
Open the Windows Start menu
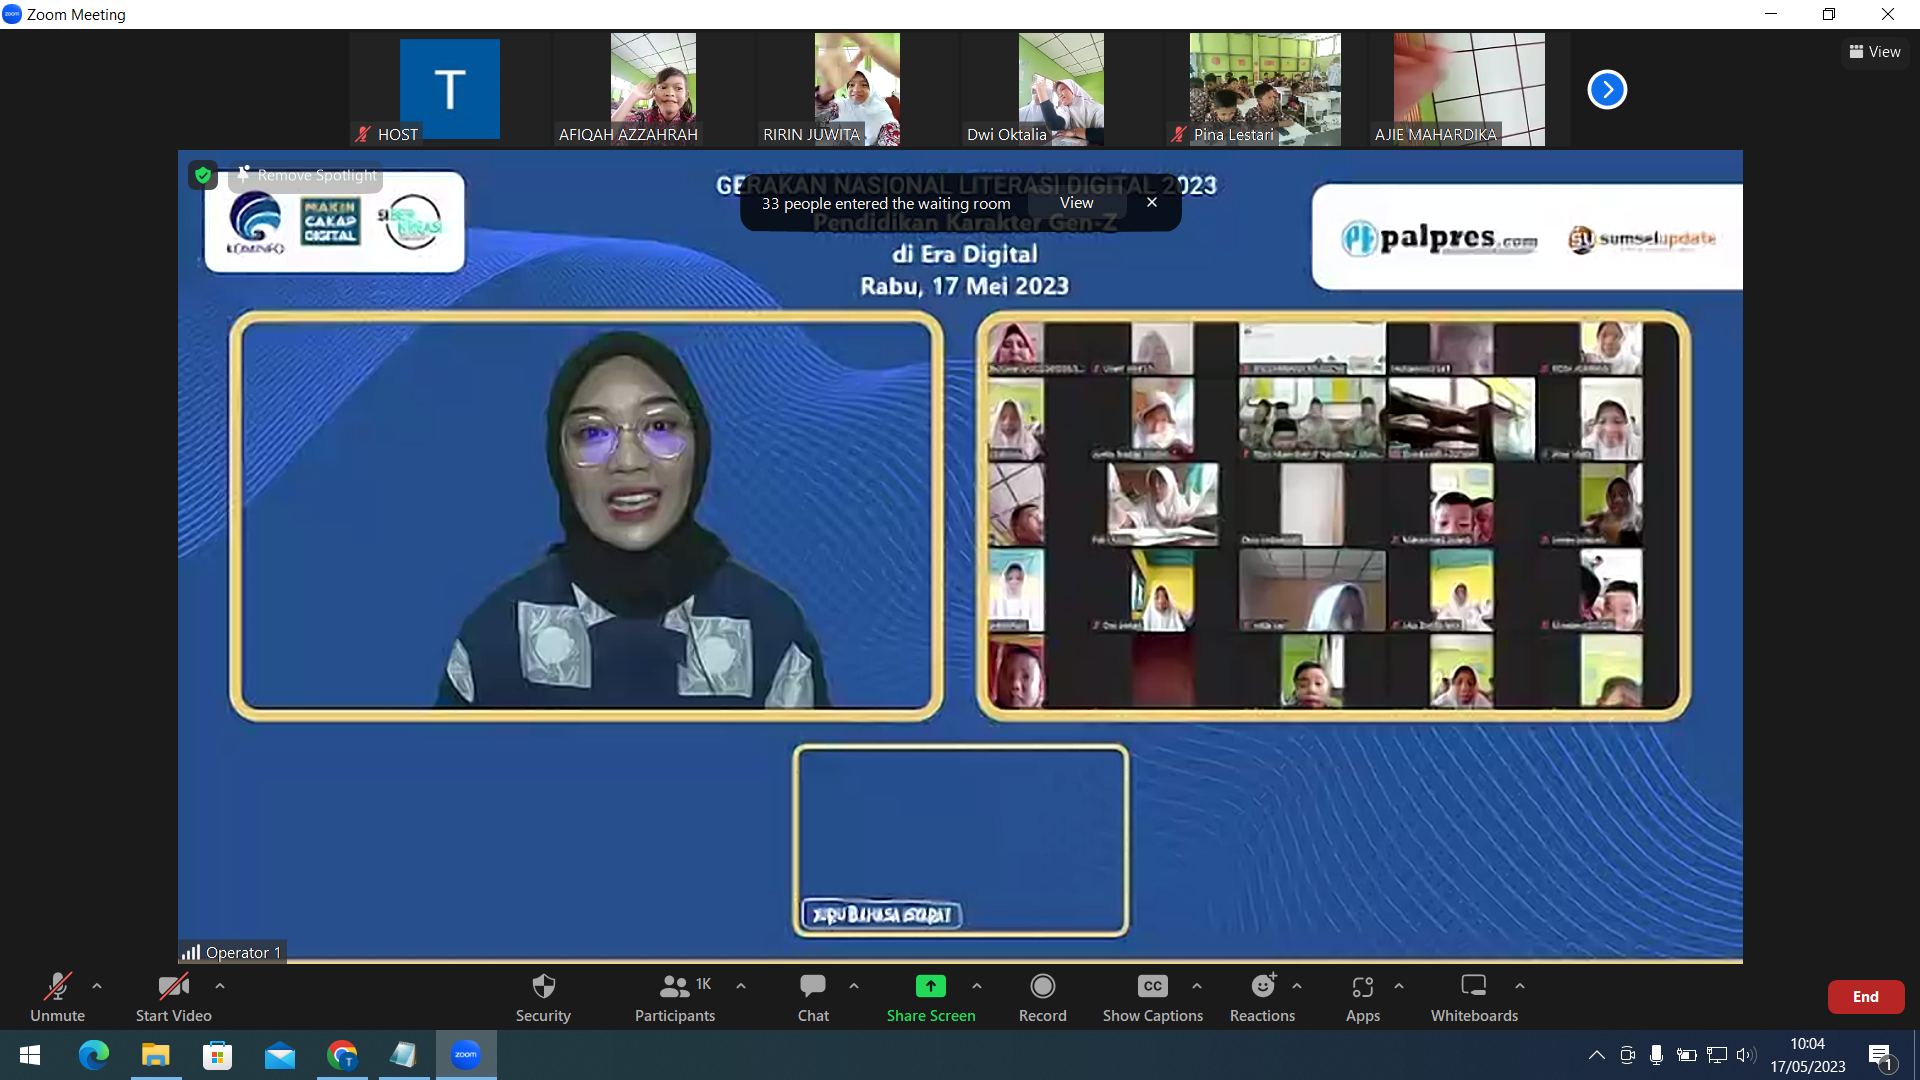pos(30,1055)
